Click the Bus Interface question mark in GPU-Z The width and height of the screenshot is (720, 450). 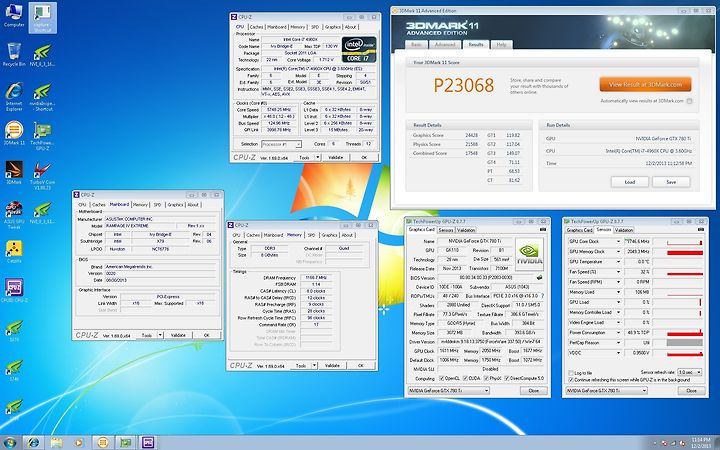pyautogui.click(x=542, y=296)
